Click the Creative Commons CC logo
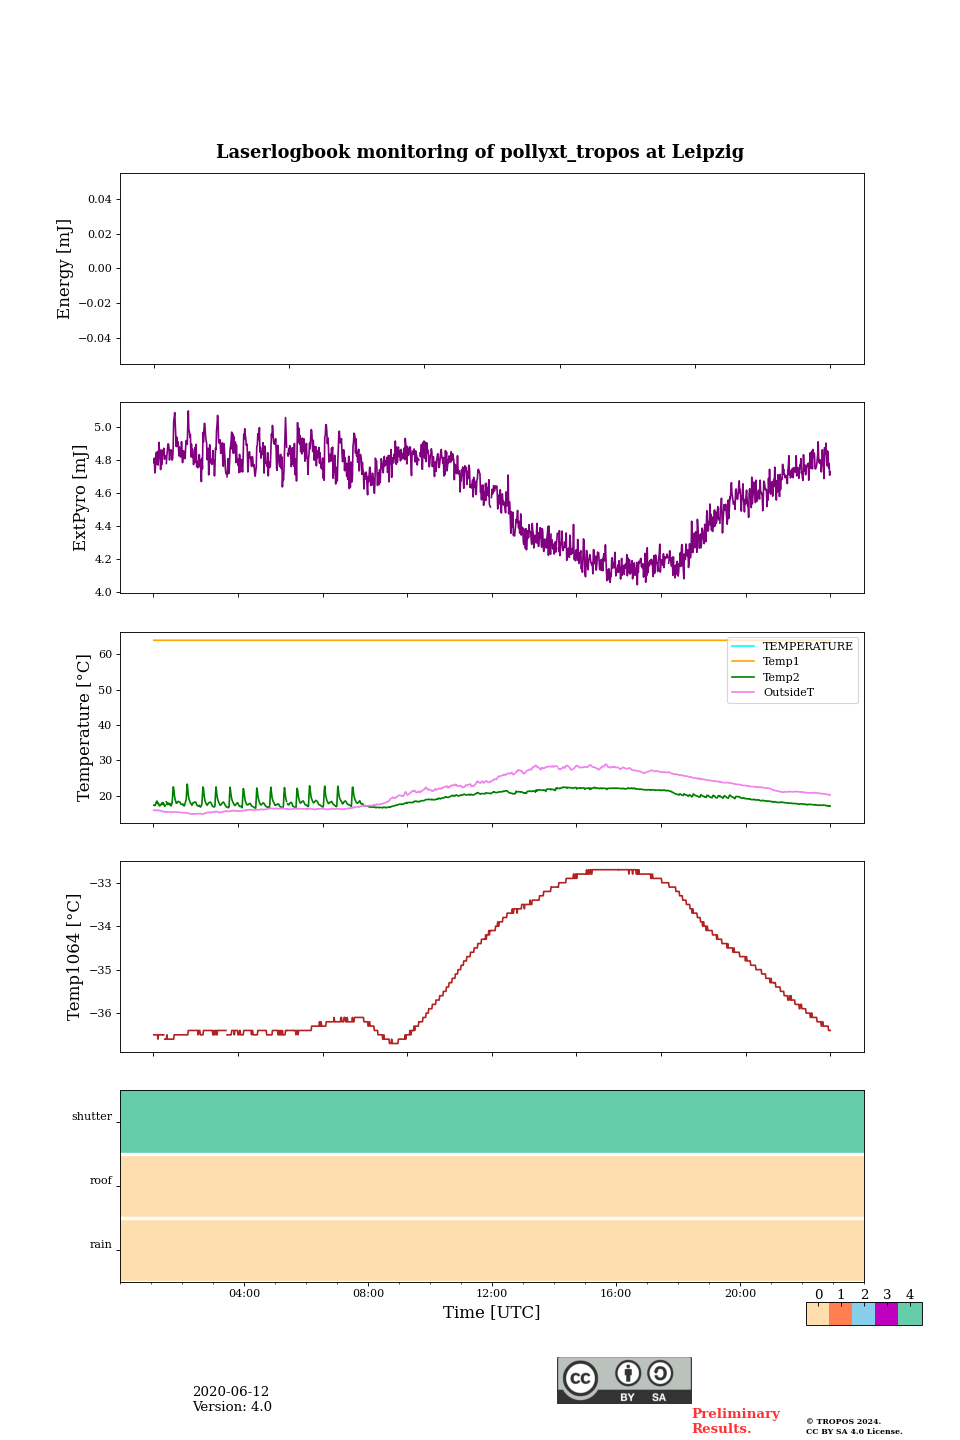960x1440 pixels. [580, 1378]
